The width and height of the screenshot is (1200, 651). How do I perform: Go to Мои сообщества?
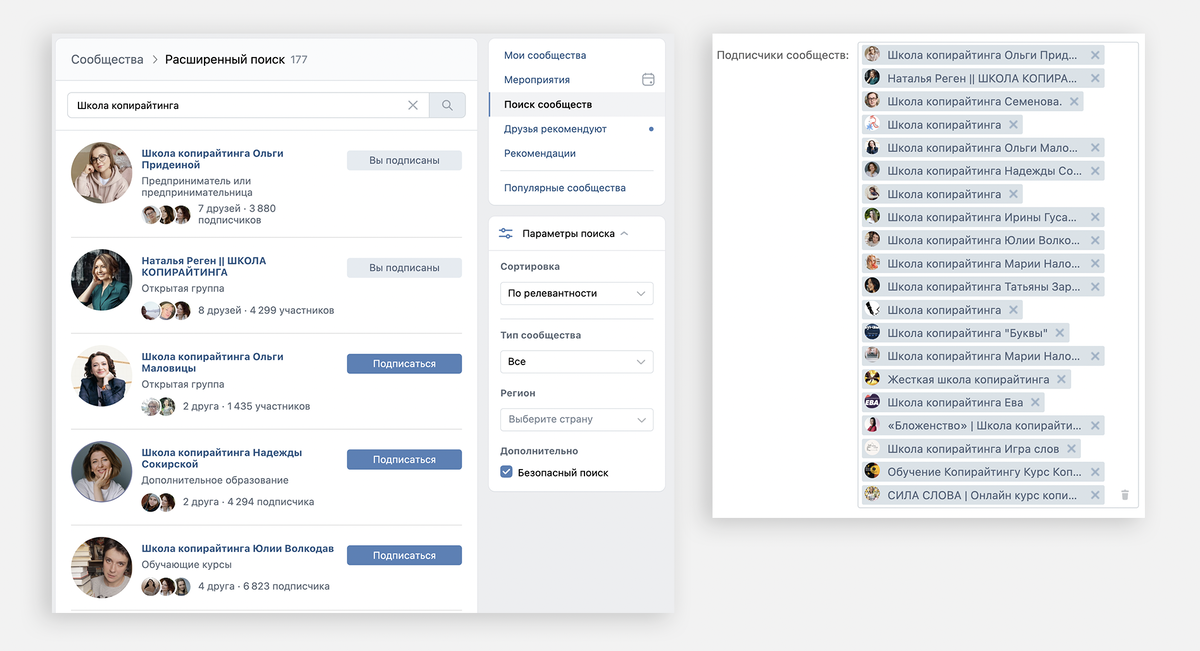(x=545, y=55)
